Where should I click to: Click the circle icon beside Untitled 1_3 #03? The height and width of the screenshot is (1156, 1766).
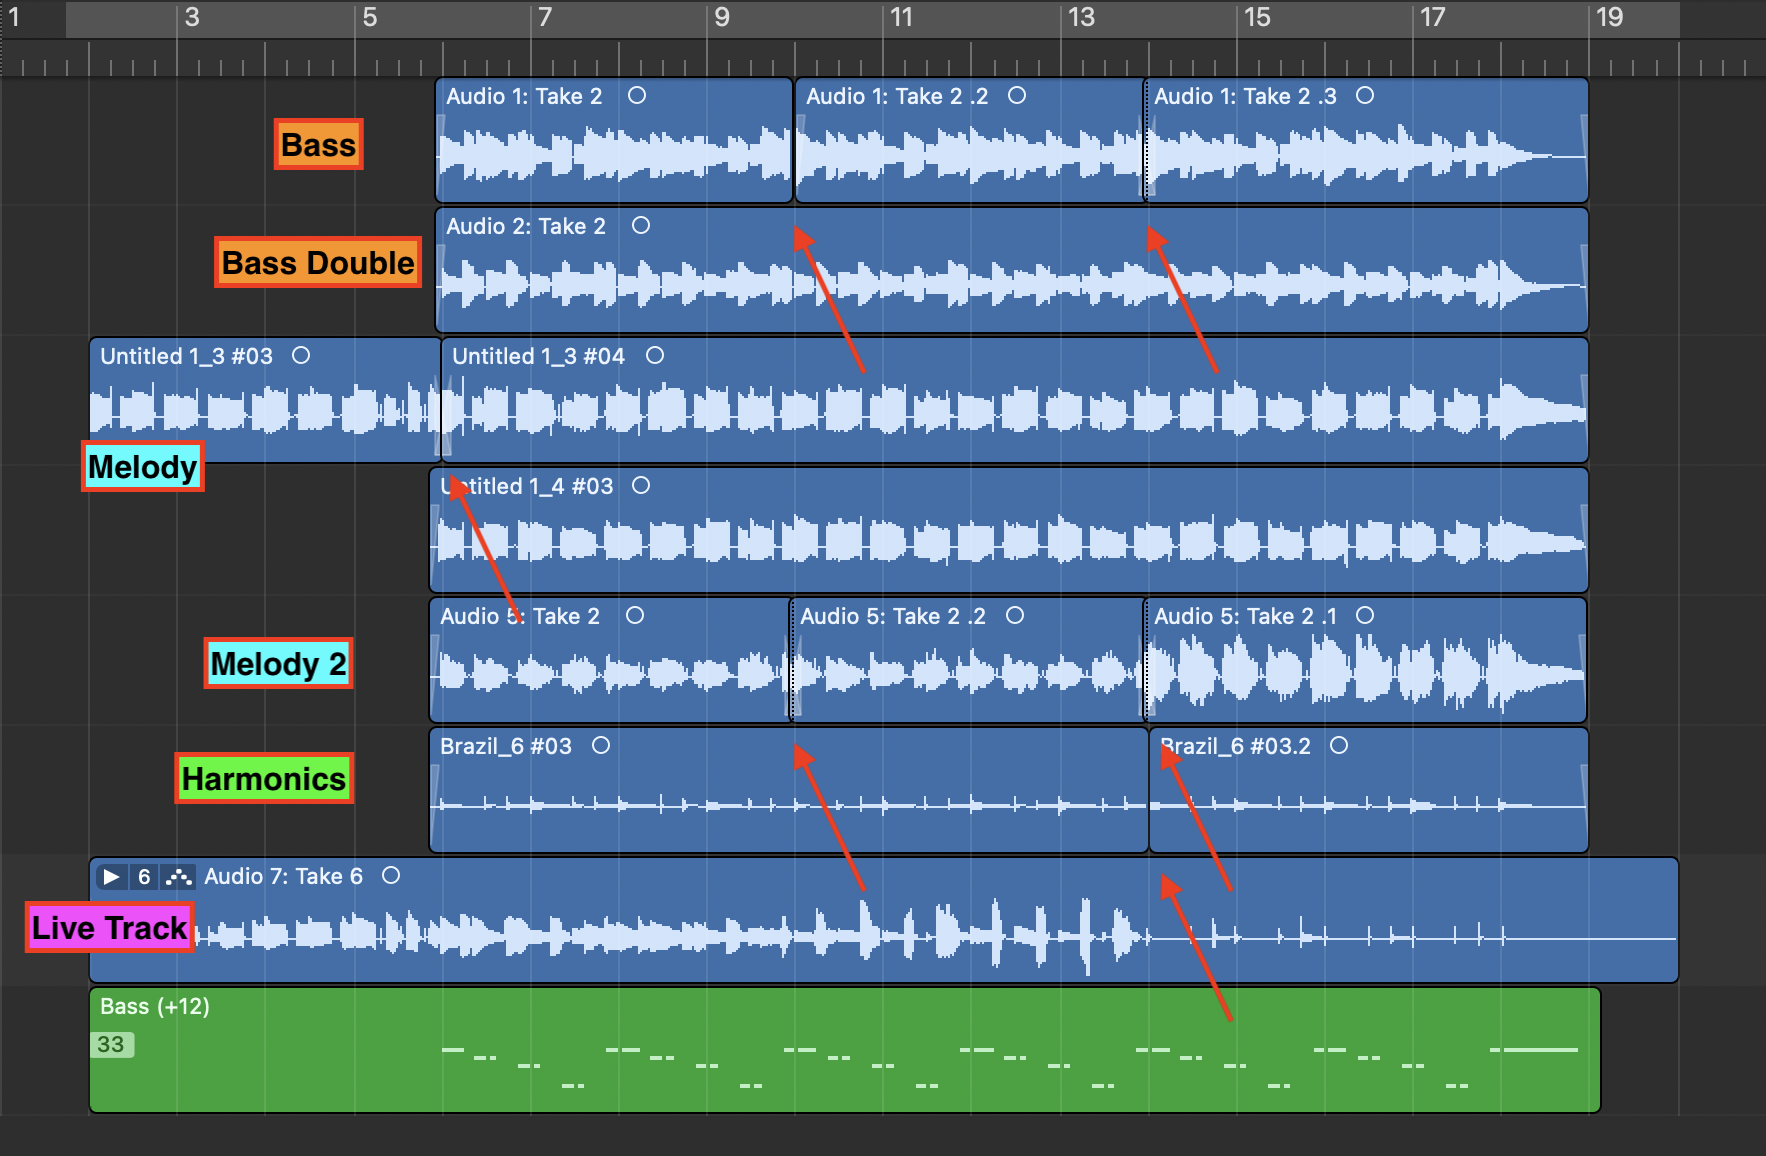tap(301, 356)
